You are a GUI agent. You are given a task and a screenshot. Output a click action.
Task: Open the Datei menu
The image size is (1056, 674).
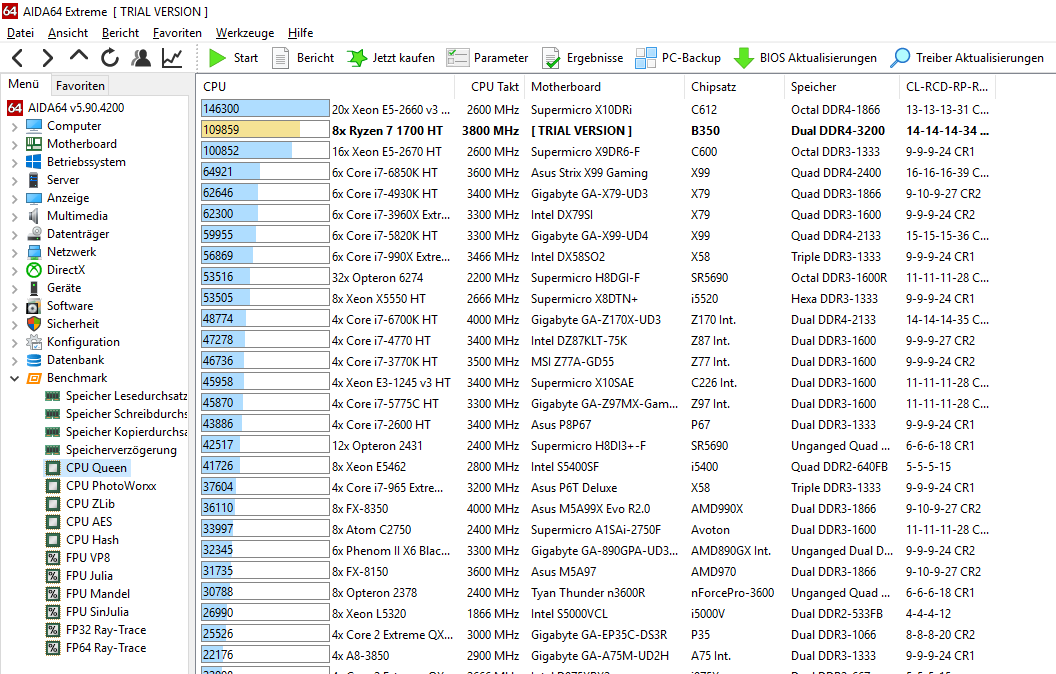pos(20,32)
